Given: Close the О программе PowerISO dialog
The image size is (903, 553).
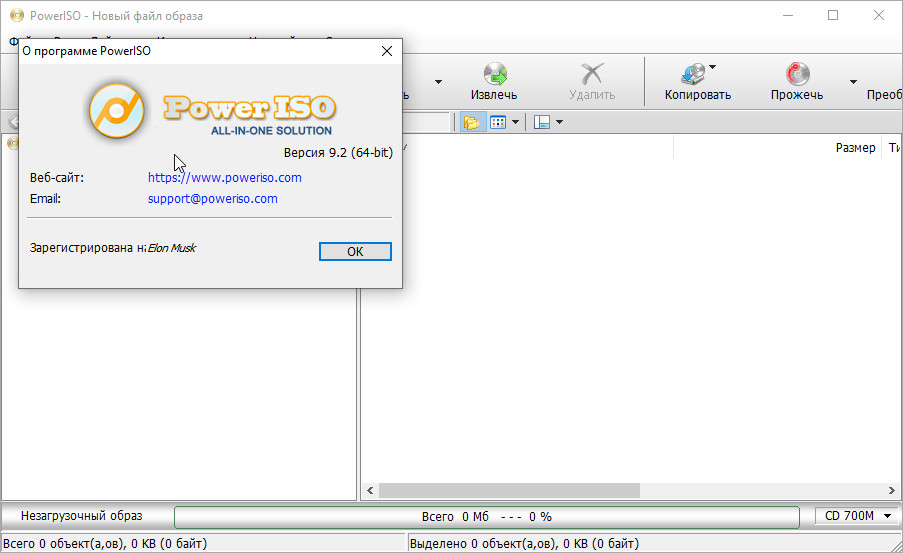Looking at the screenshot, I should 386,51.
